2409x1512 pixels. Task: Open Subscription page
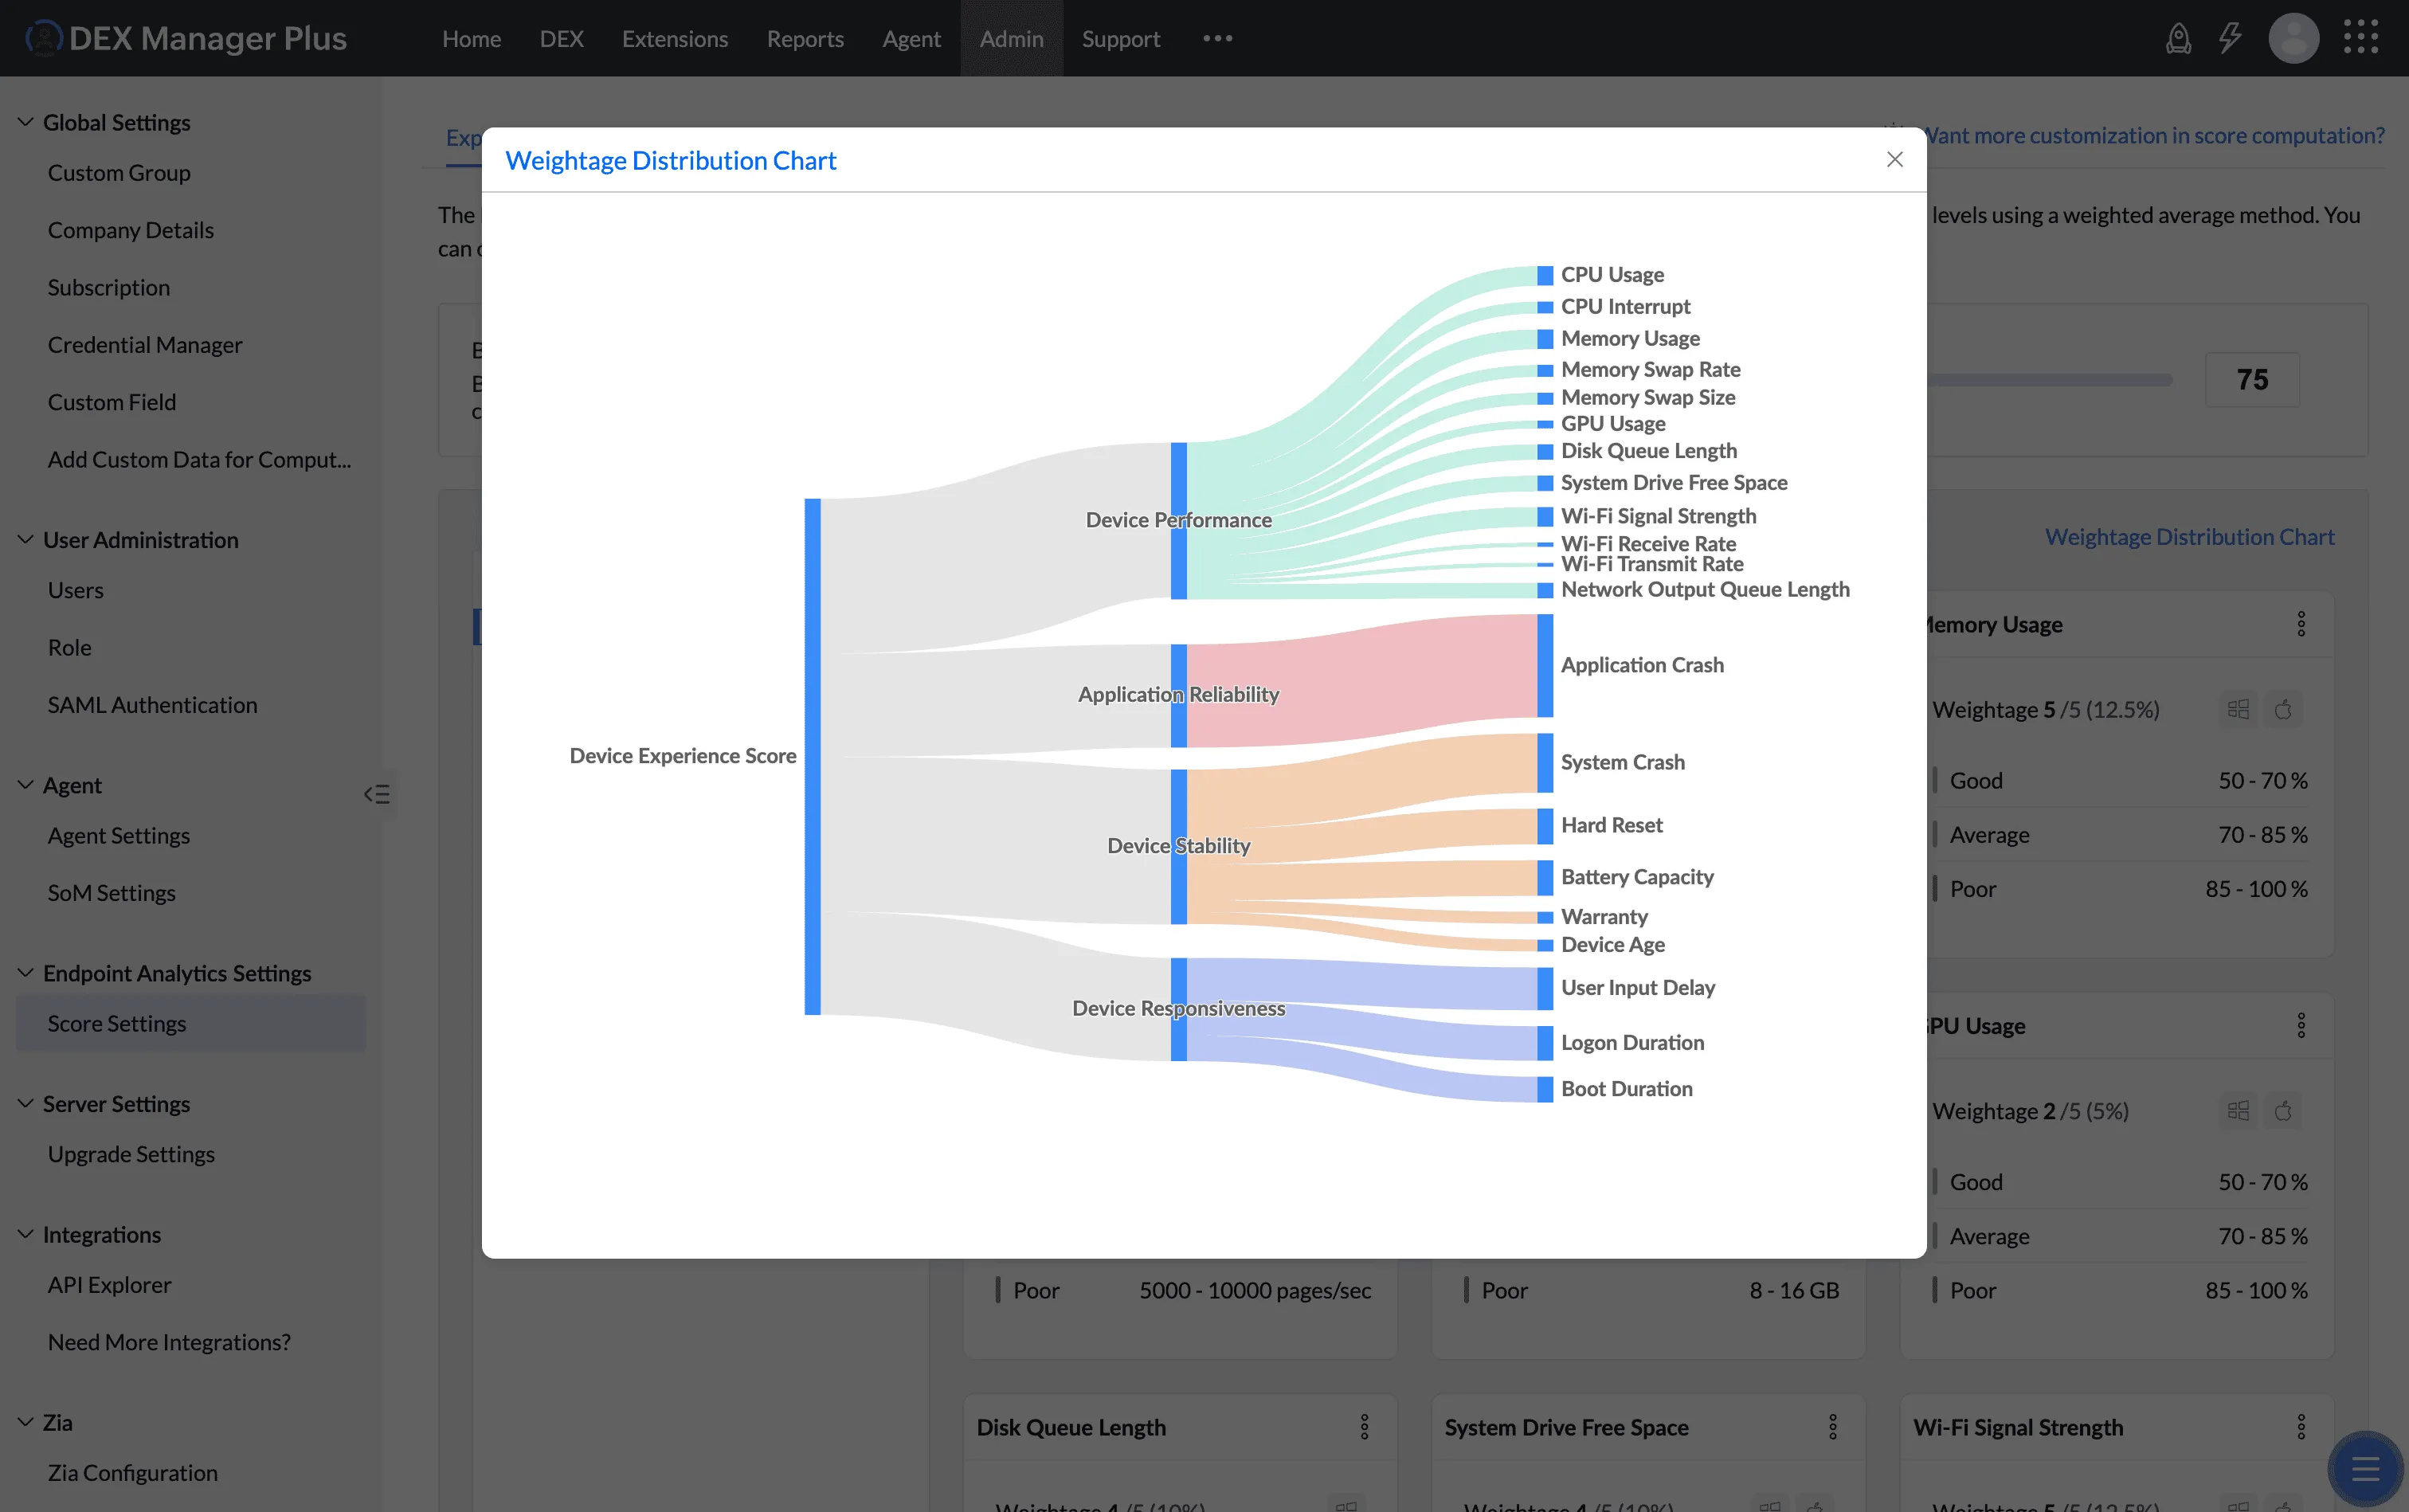[109, 287]
